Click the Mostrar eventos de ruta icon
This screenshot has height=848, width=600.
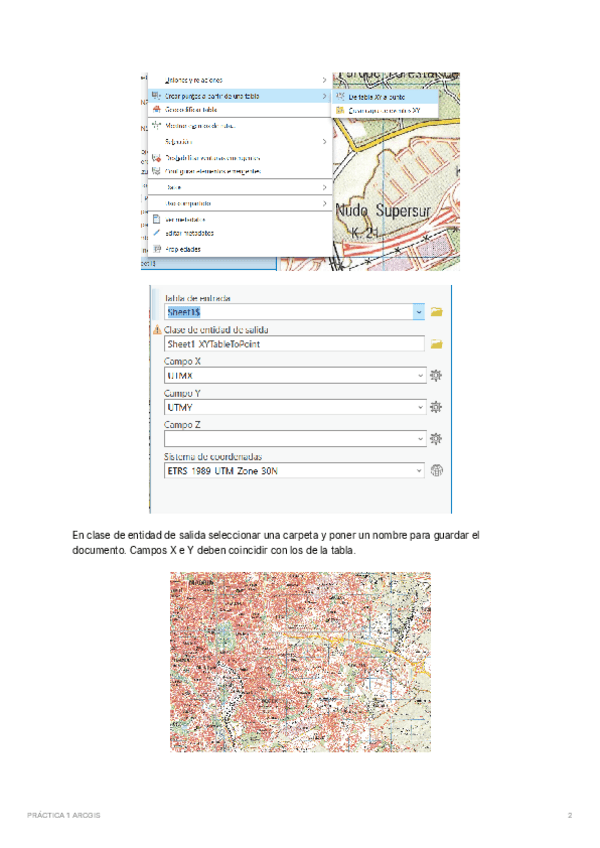click(156, 125)
